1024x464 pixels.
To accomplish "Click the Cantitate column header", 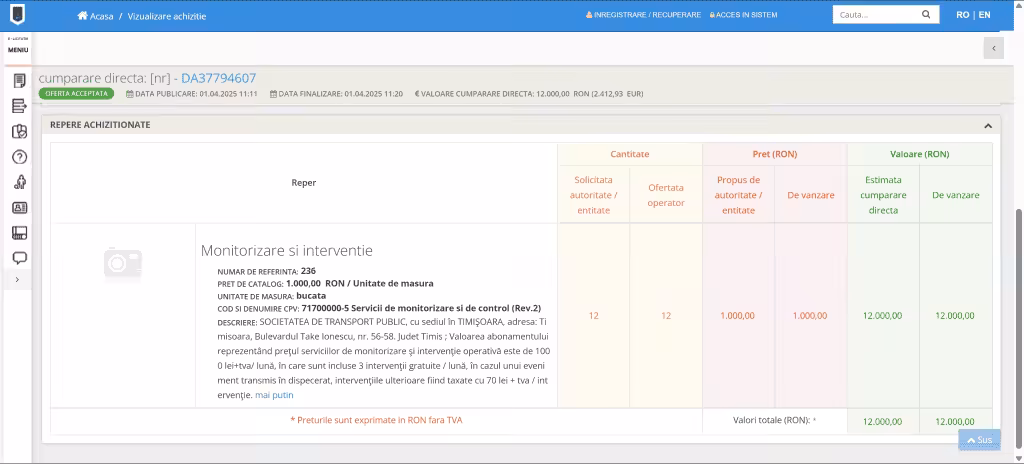I will click(x=630, y=155).
